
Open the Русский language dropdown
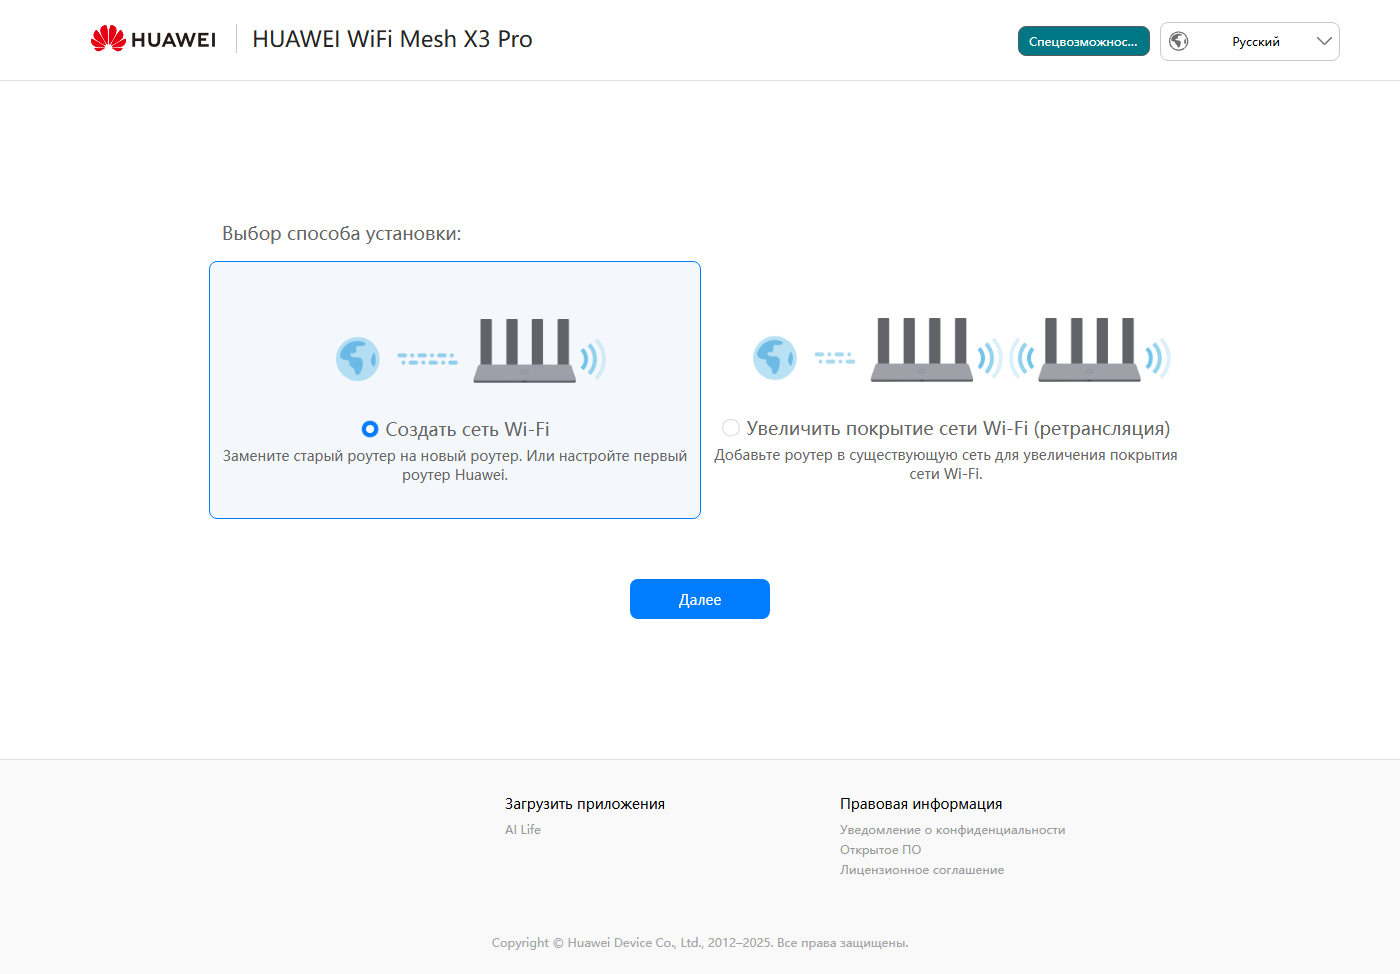[1250, 41]
